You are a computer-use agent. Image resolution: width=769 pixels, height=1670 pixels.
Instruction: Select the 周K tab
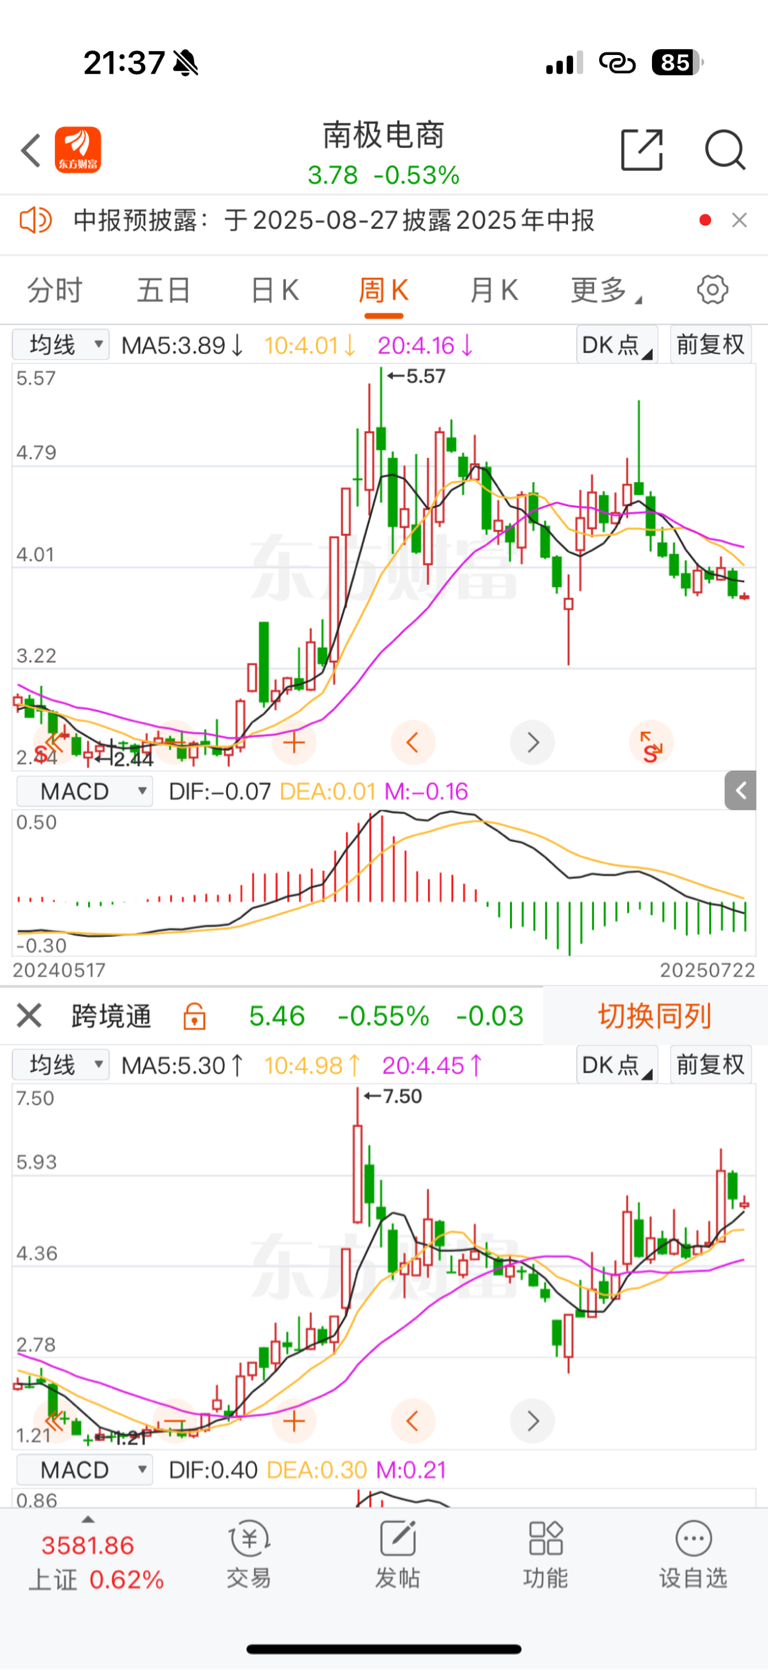click(384, 290)
